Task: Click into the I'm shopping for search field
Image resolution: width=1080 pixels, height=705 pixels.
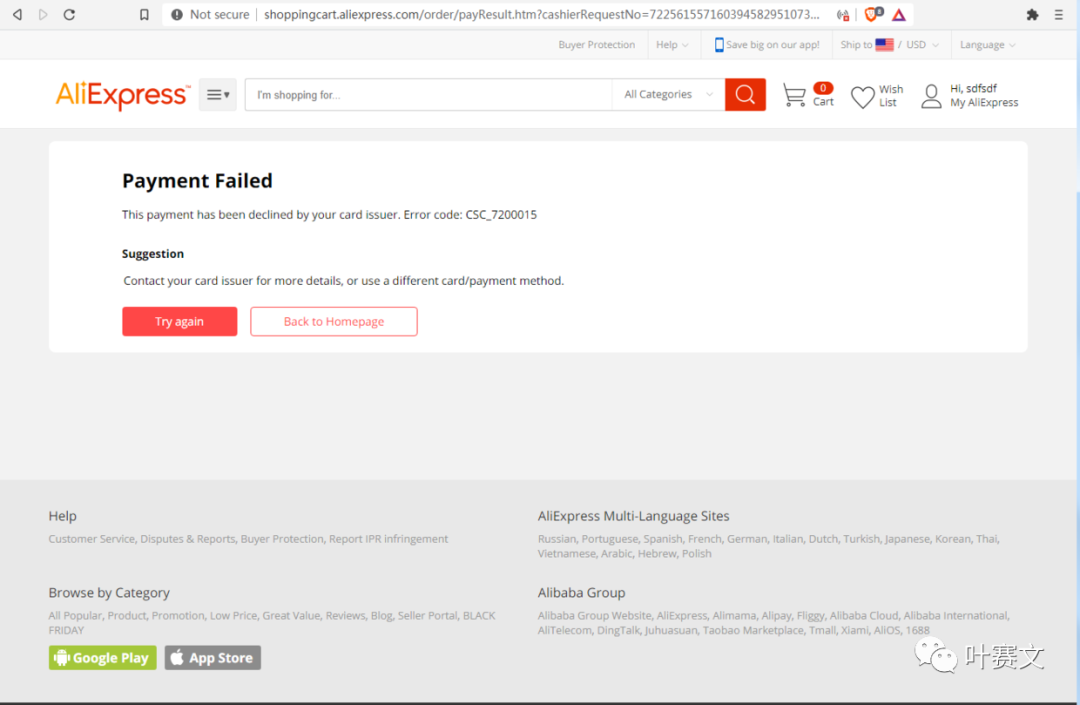Action: [x=428, y=95]
